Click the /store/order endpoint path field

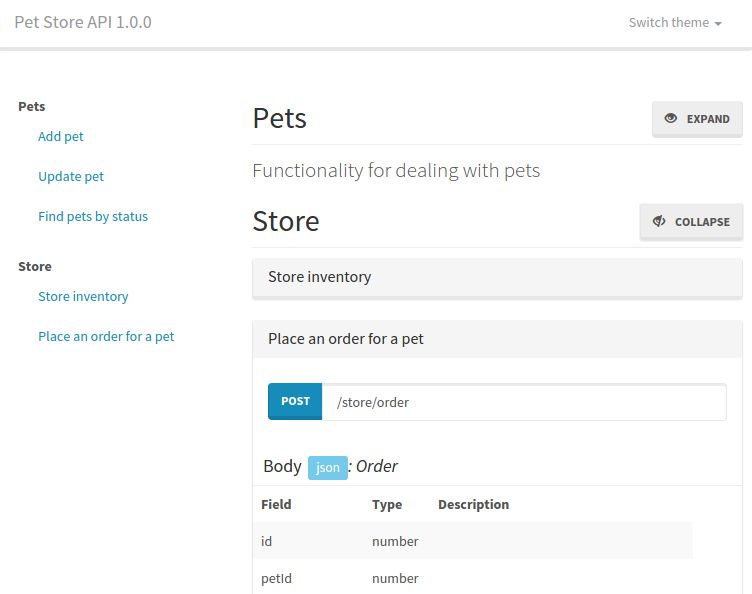524,402
